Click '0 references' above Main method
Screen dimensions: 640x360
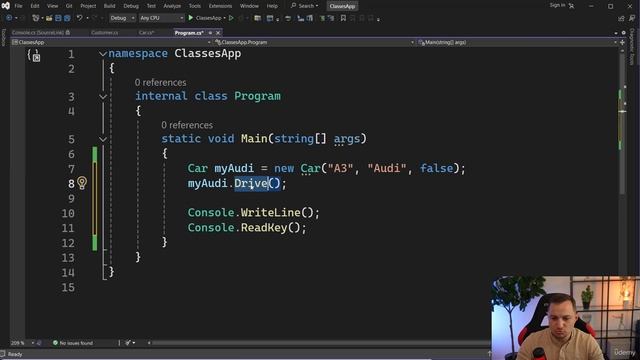click(187, 125)
